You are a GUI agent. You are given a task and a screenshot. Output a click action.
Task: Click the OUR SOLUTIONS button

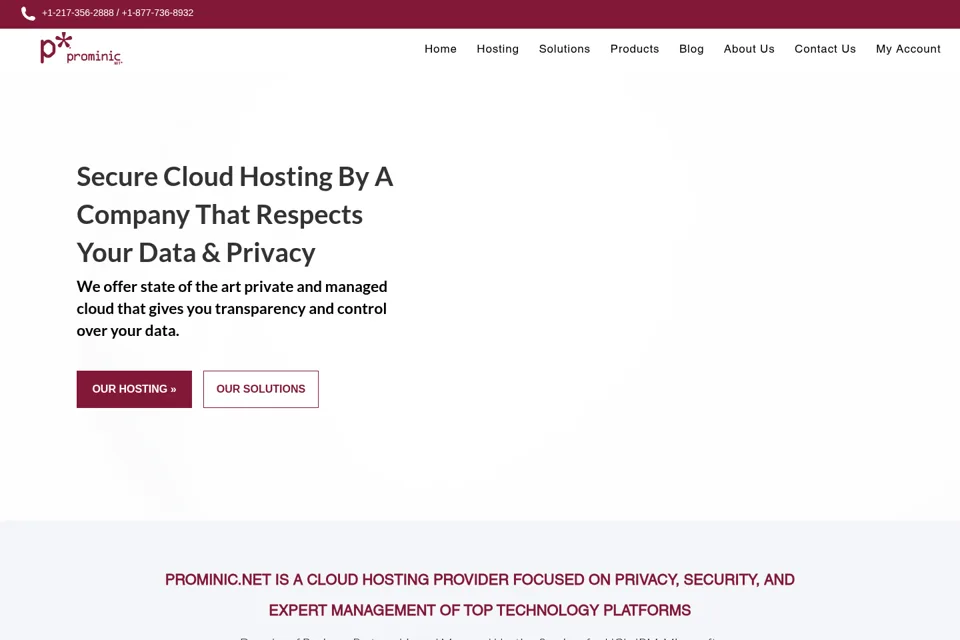261,389
